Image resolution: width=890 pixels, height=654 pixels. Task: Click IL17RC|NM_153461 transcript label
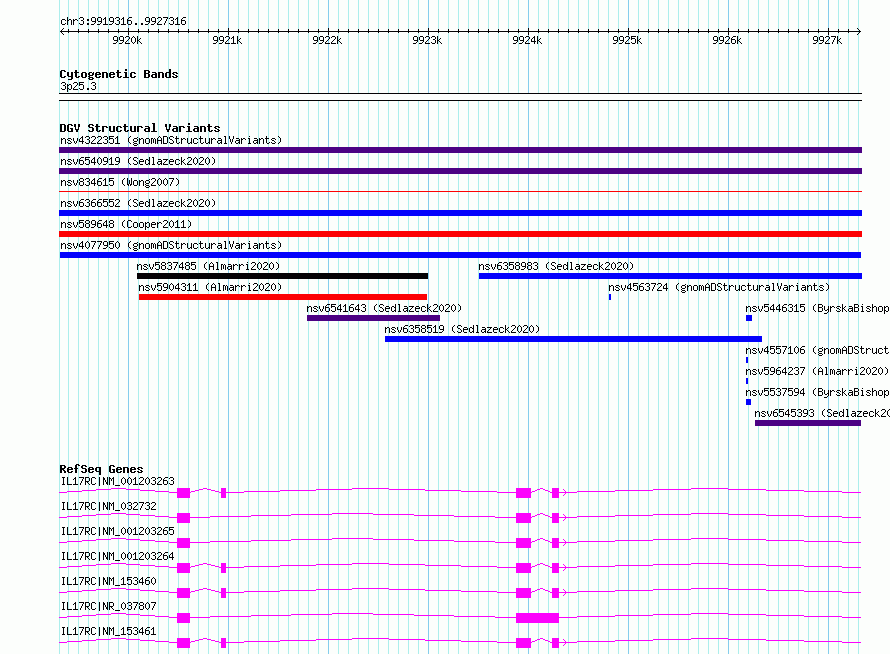(x=108, y=631)
